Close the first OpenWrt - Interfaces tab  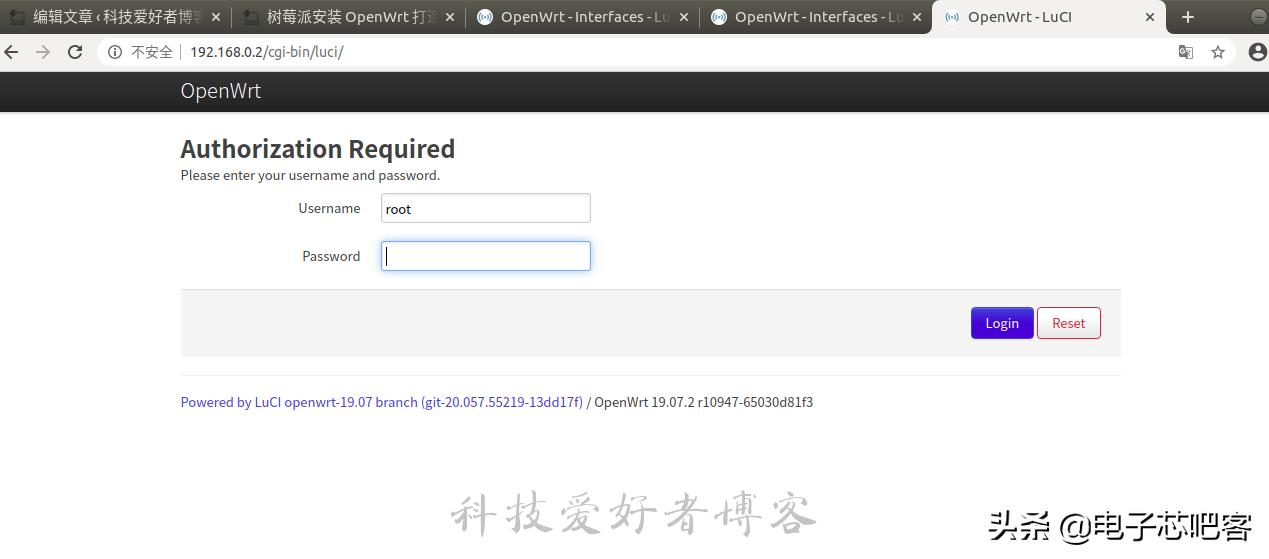pyautogui.click(x=684, y=17)
